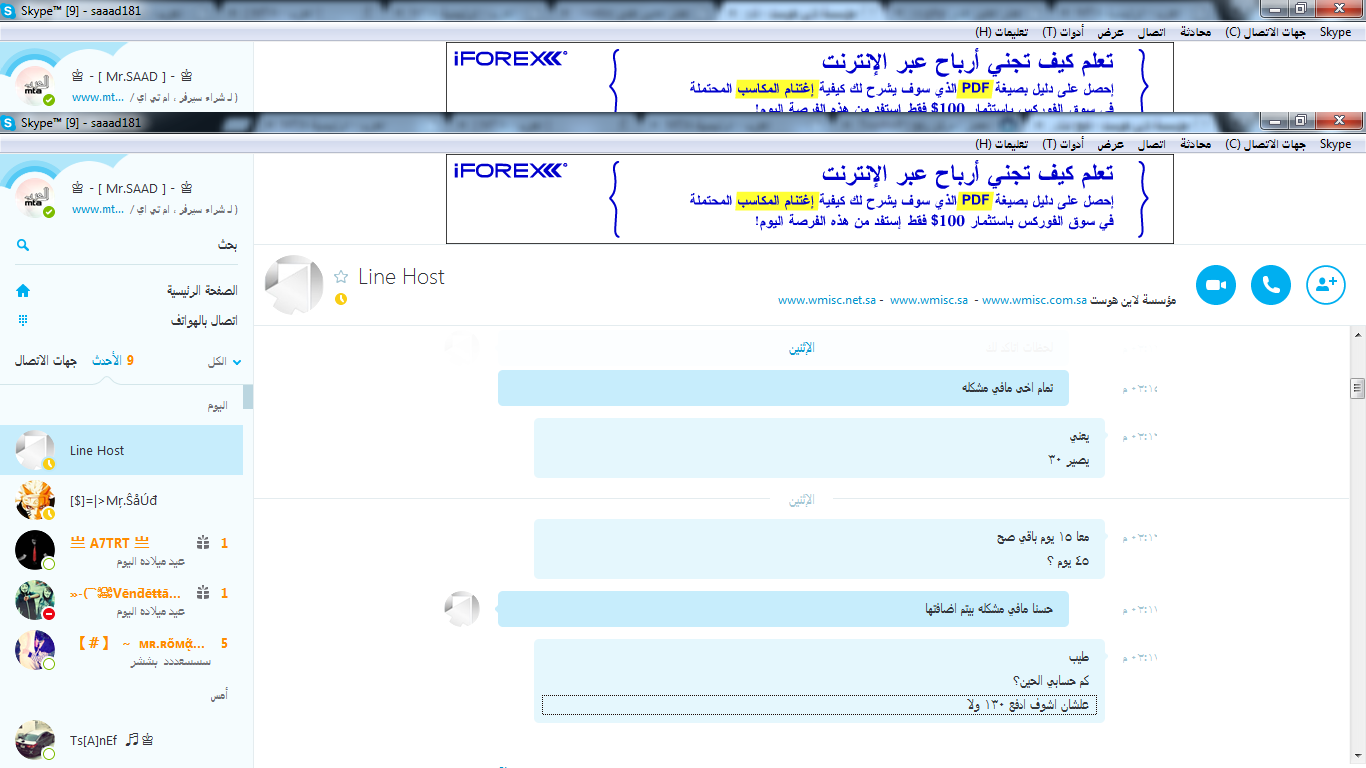Start a voice call with Line Host
Image resolution: width=1366 pixels, height=768 pixels.
[x=1271, y=285]
